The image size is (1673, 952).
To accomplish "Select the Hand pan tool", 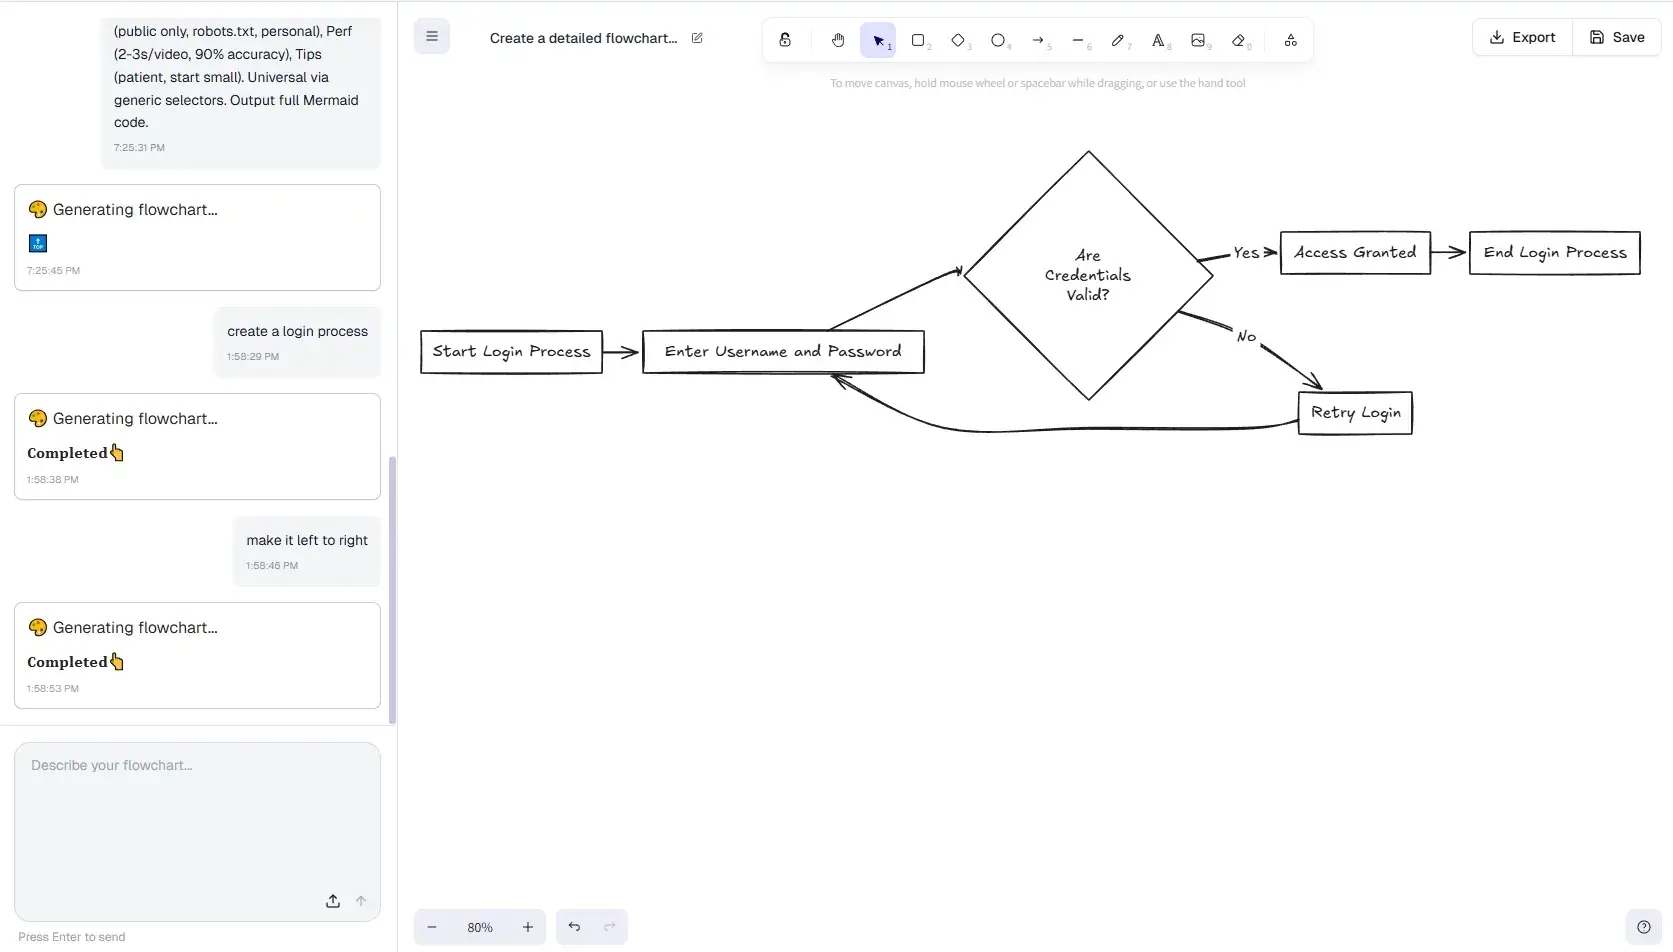I will click(838, 40).
